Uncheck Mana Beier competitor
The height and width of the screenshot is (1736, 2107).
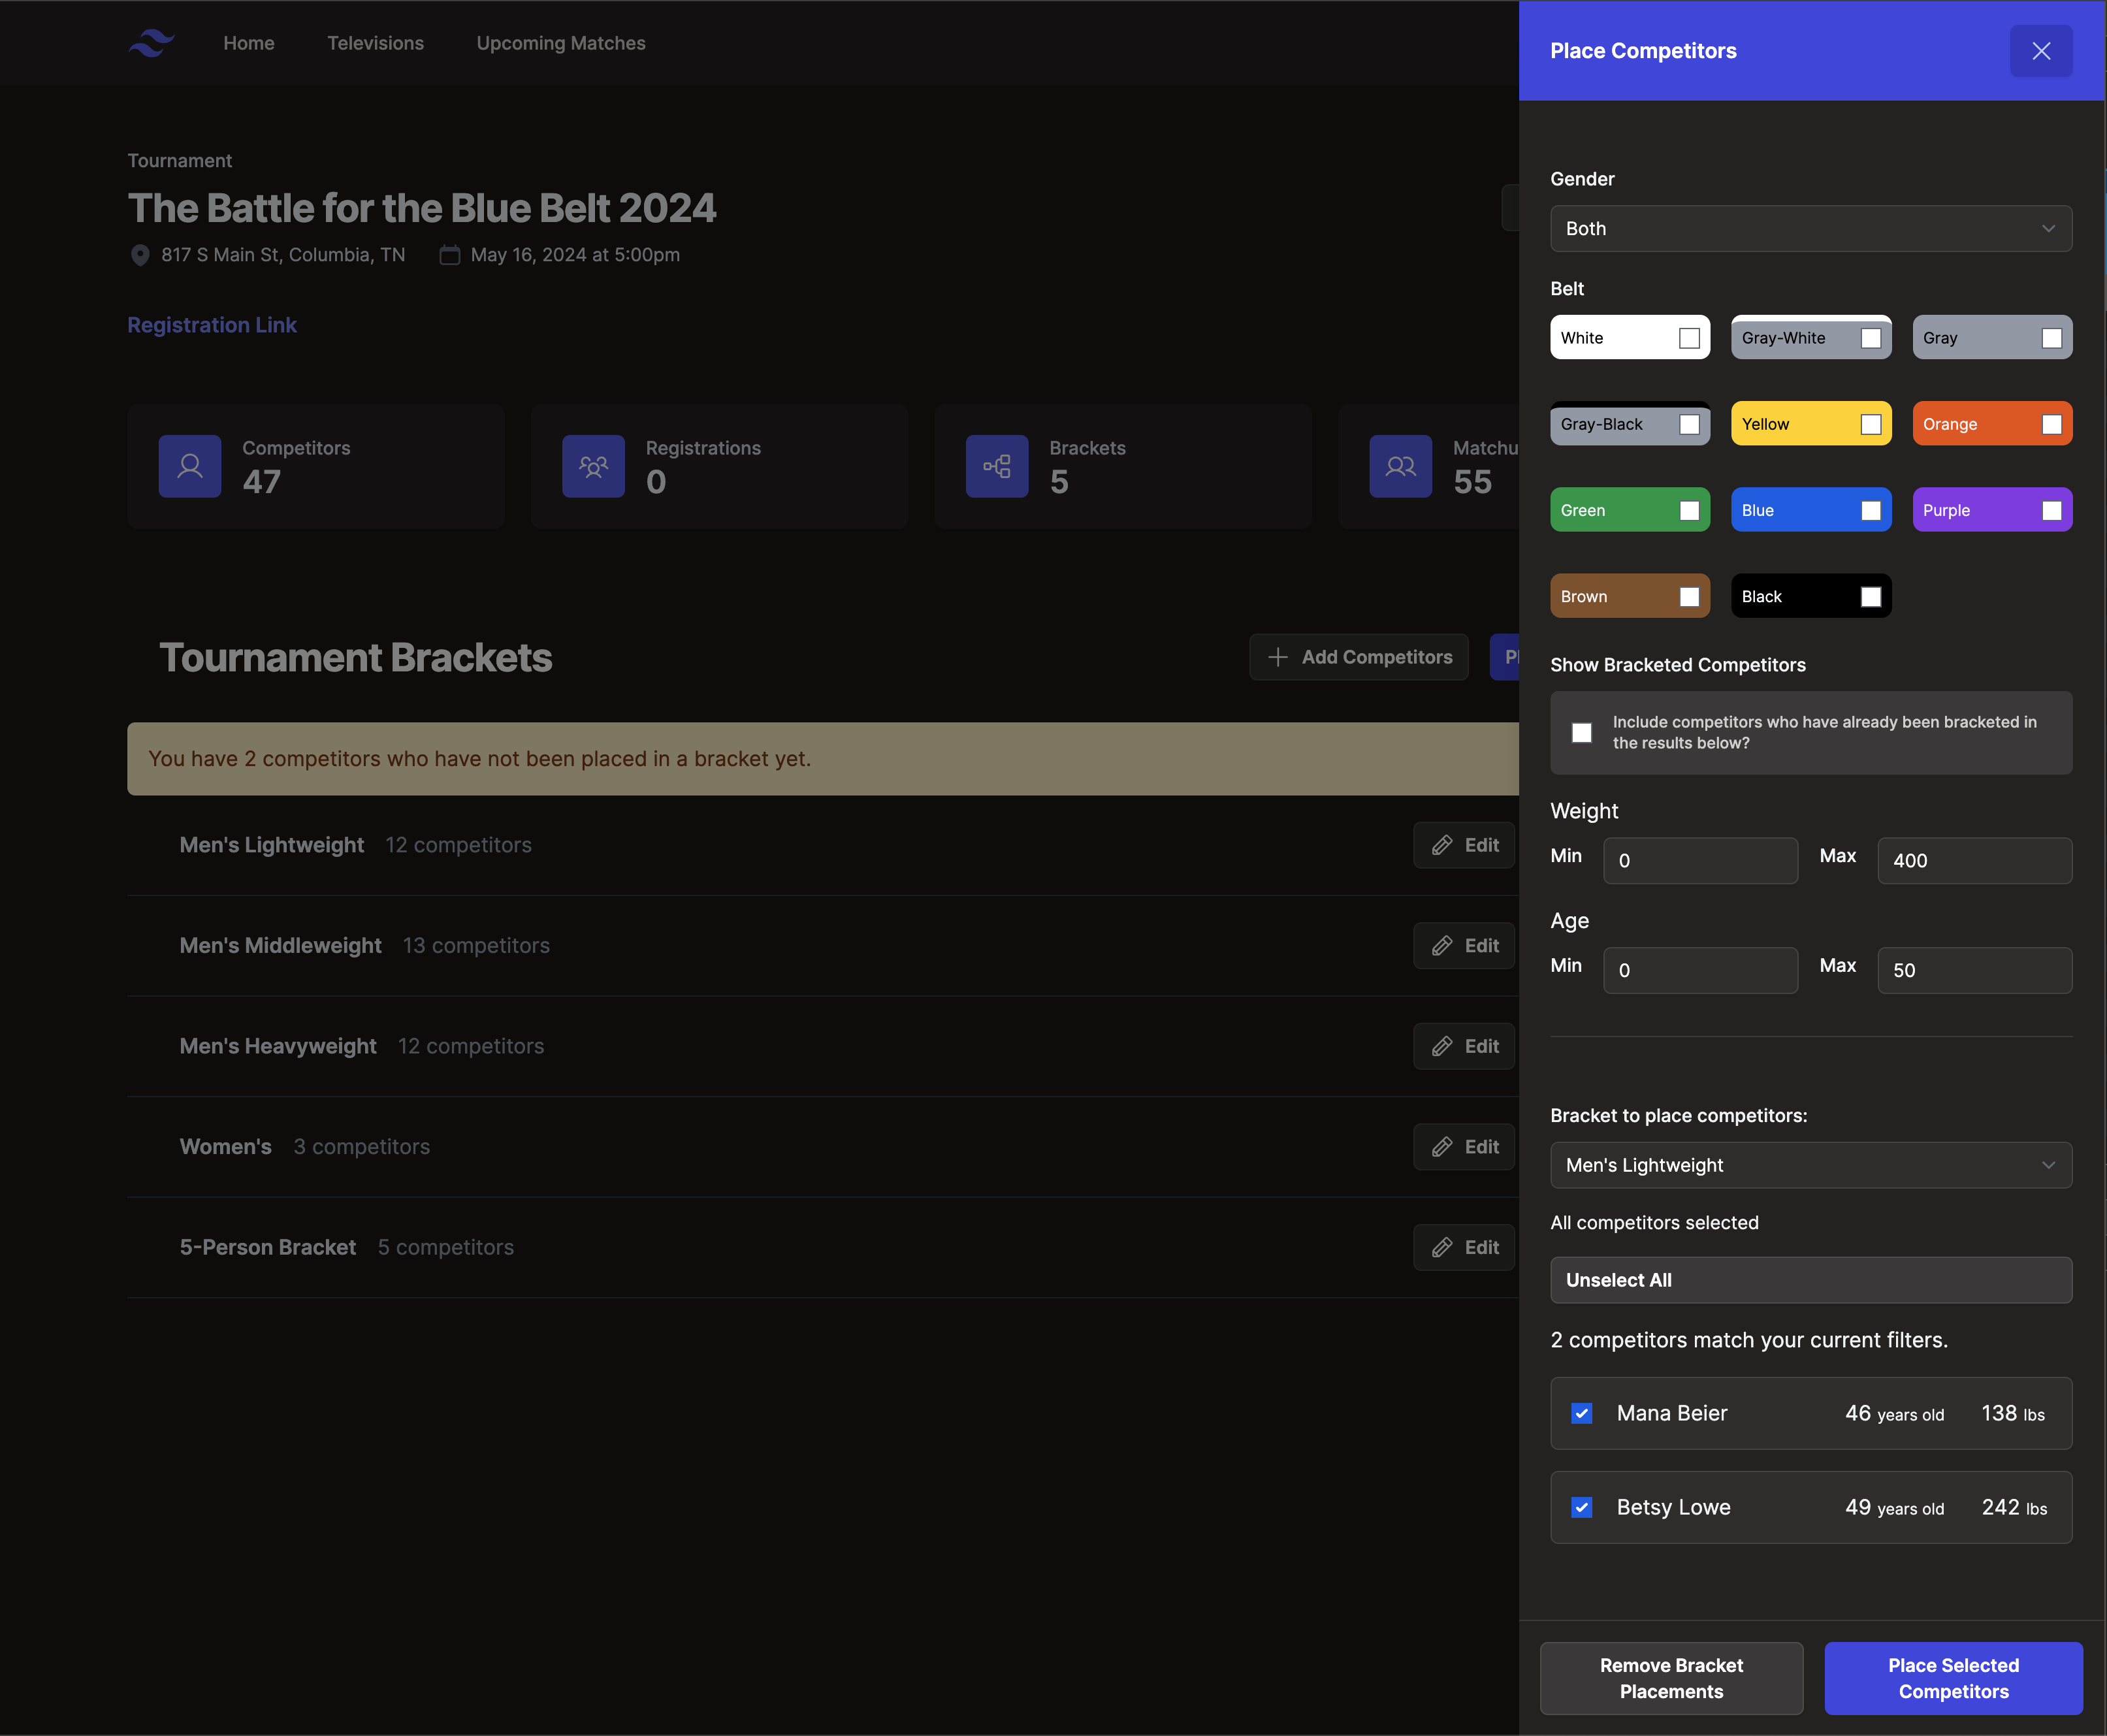(x=1581, y=1413)
